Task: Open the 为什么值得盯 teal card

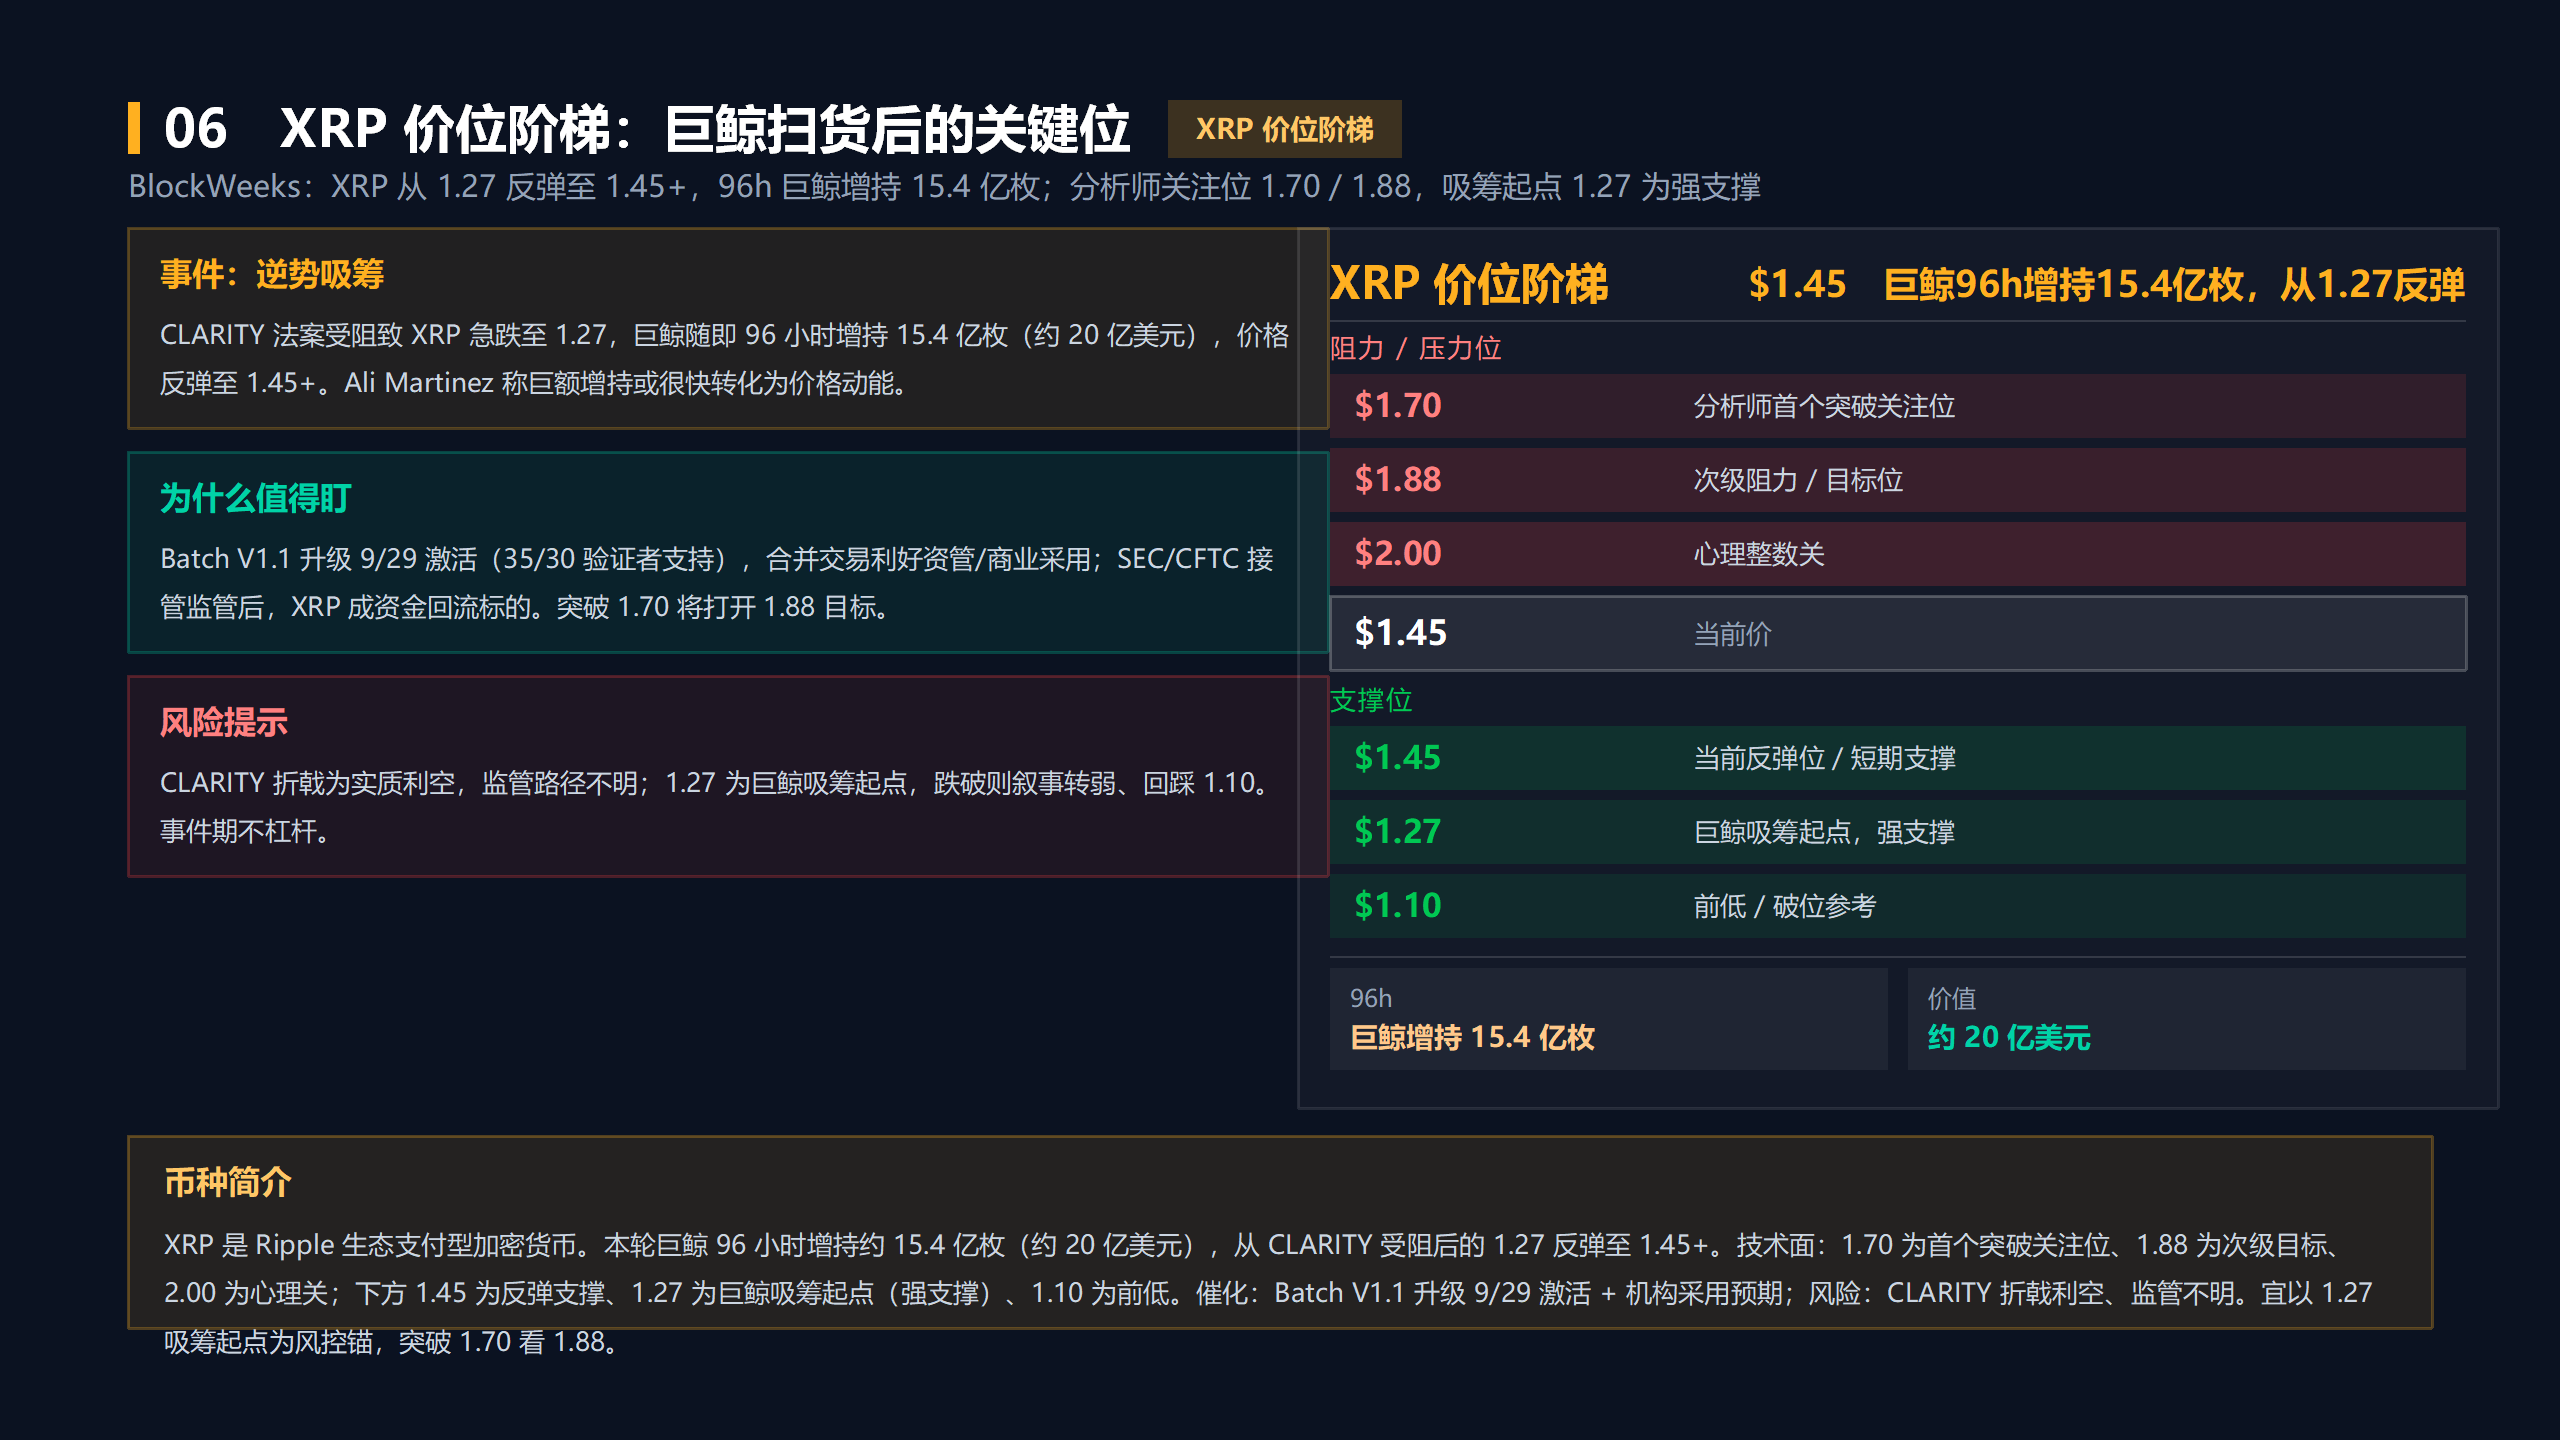Action: (x=728, y=553)
